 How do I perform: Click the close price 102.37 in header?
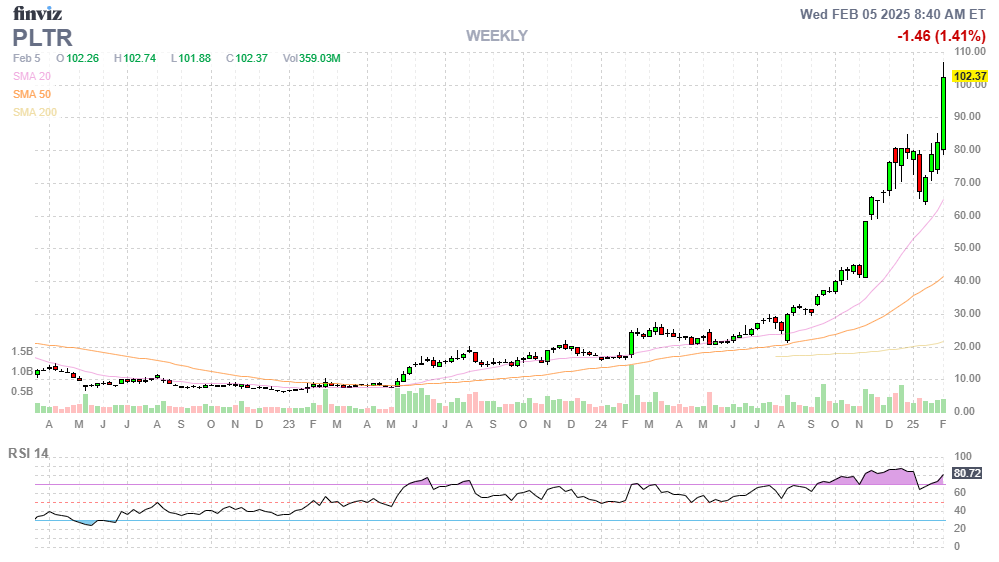(252, 59)
